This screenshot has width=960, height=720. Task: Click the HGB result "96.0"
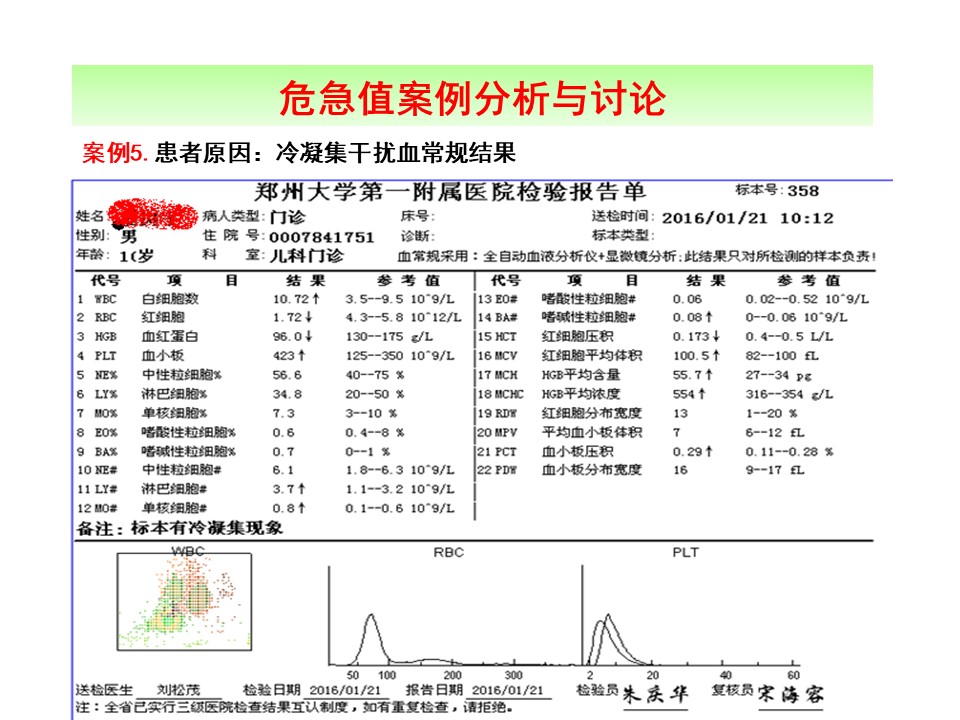pyautogui.click(x=288, y=336)
